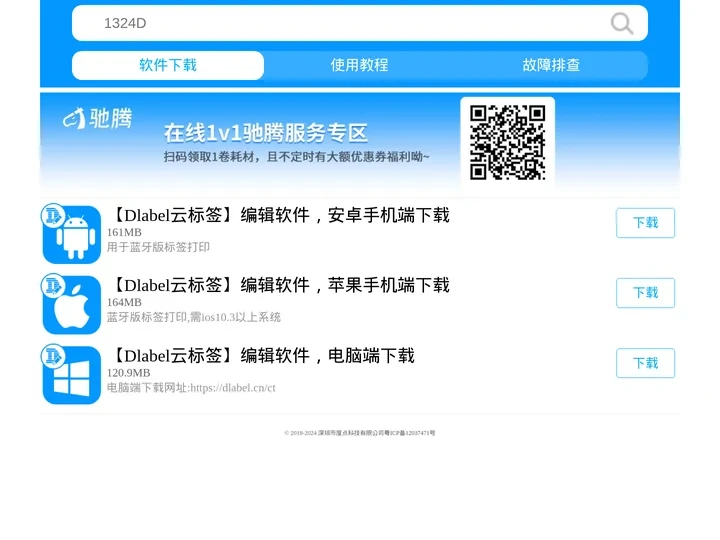Click the 驰腾 horse logo
This screenshot has width=720, height=540.
point(97,118)
